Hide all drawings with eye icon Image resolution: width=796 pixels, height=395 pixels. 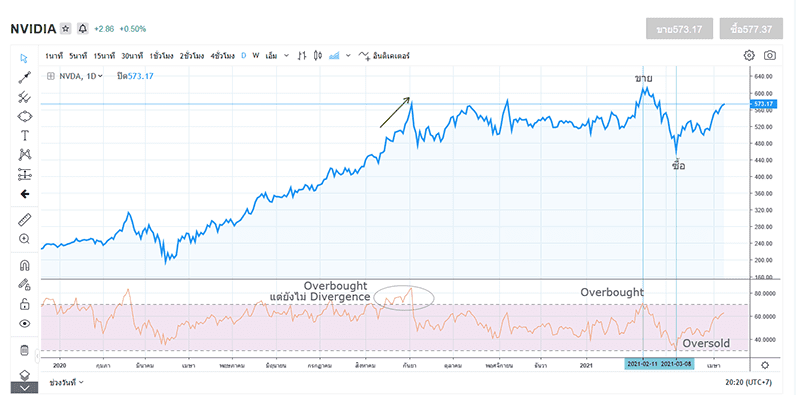(x=24, y=323)
